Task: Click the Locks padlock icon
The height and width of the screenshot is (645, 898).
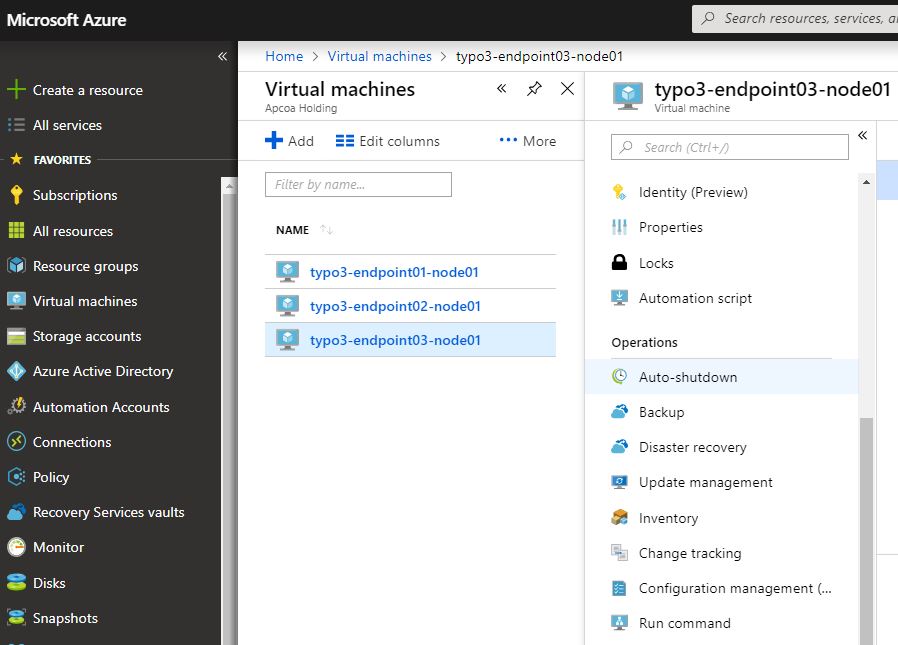Action: pyautogui.click(x=619, y=262)
